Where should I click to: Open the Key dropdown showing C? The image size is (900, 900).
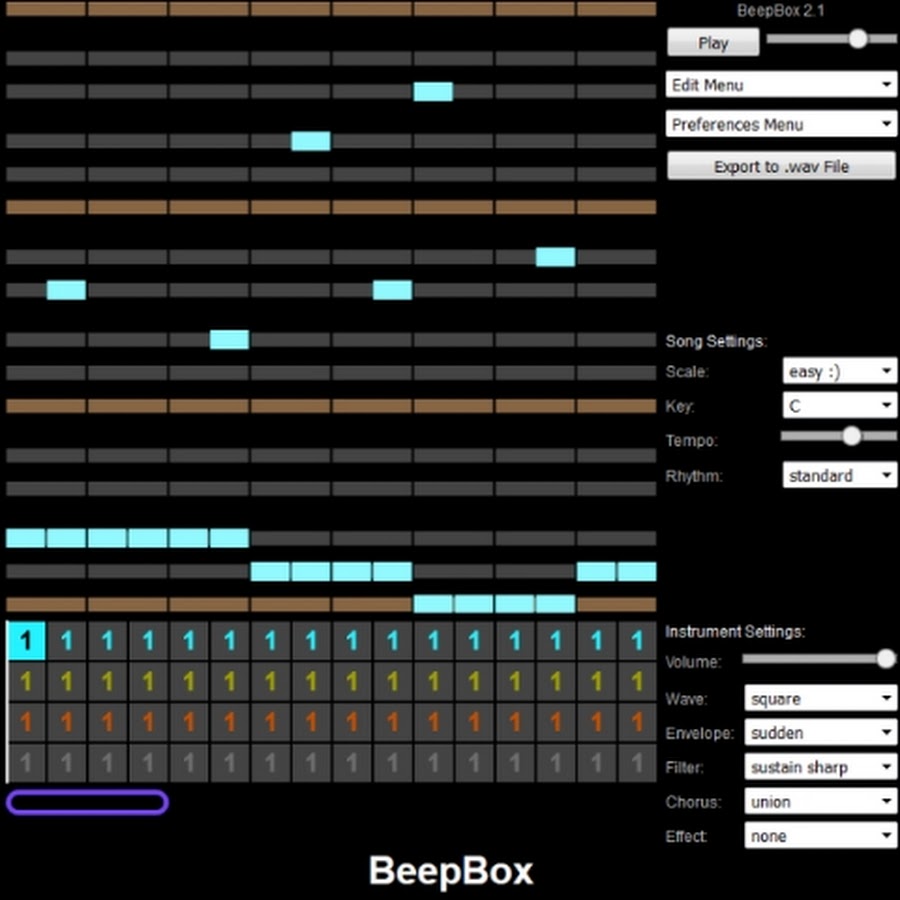coord(840,406)
